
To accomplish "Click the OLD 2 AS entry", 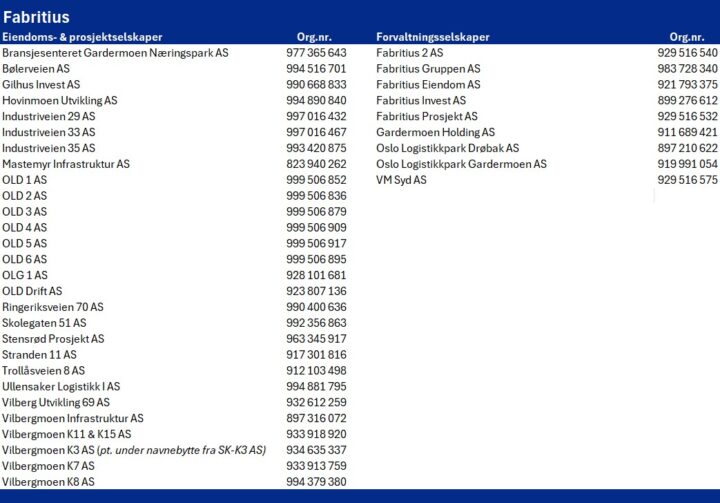I will coord(24,196).
